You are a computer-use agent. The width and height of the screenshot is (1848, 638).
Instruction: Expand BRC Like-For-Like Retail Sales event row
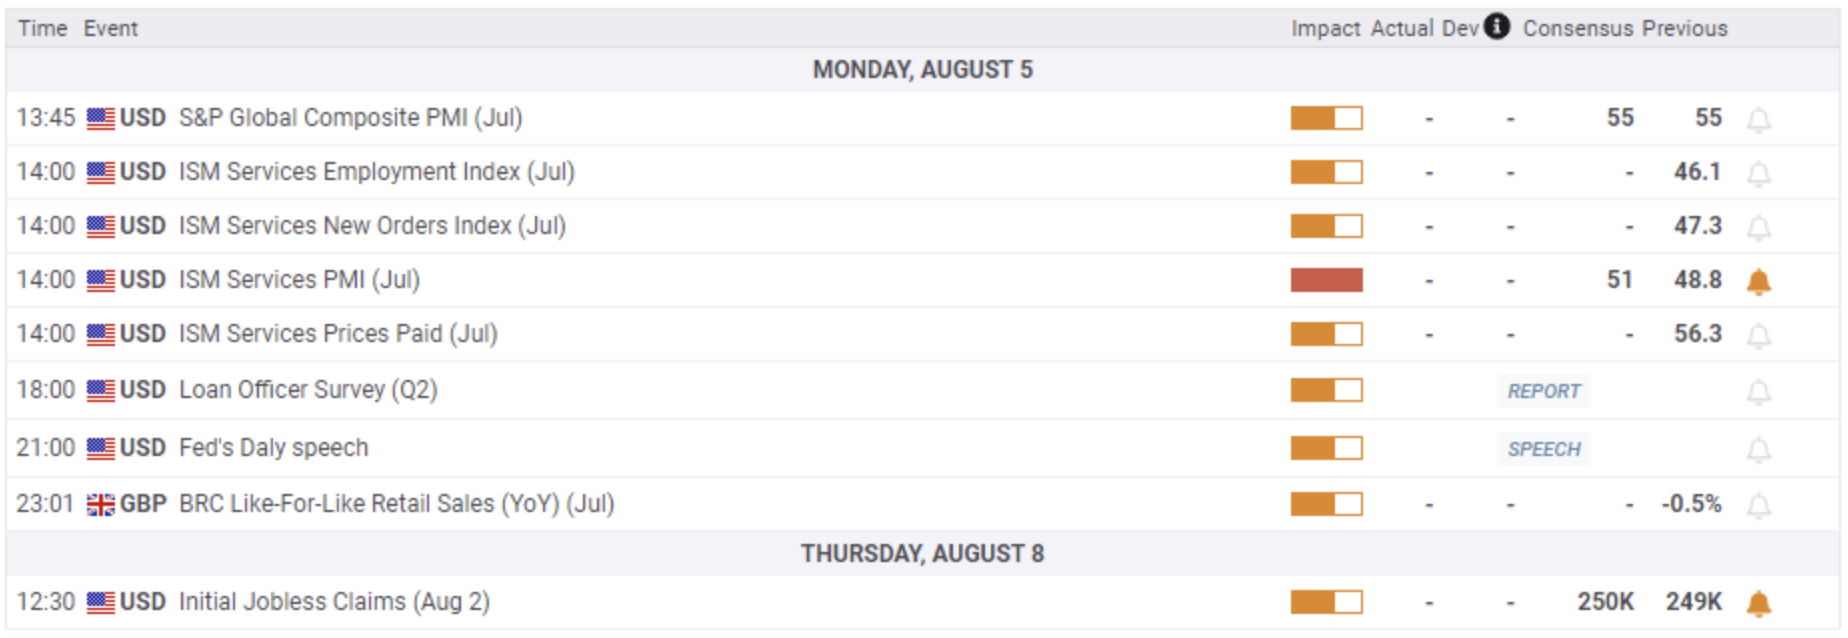(922, 504)
